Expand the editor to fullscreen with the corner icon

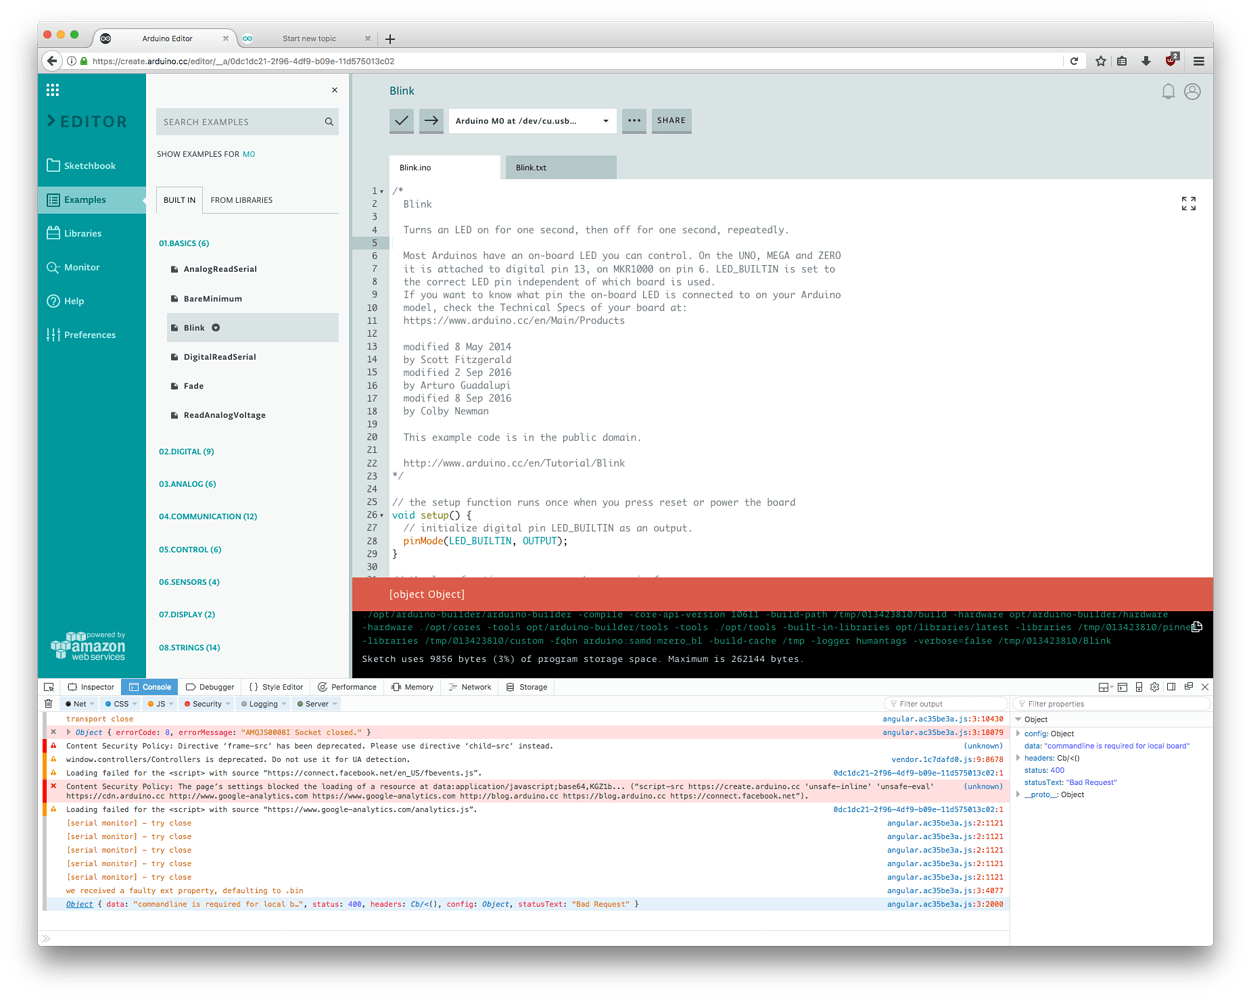tap(1188, 203)
